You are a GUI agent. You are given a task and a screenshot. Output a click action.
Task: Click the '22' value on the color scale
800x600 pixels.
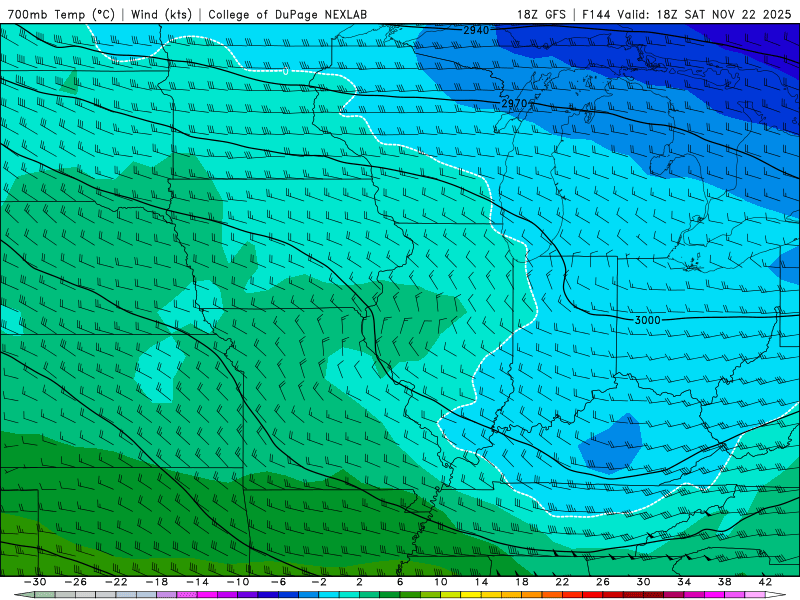[562, 582]
